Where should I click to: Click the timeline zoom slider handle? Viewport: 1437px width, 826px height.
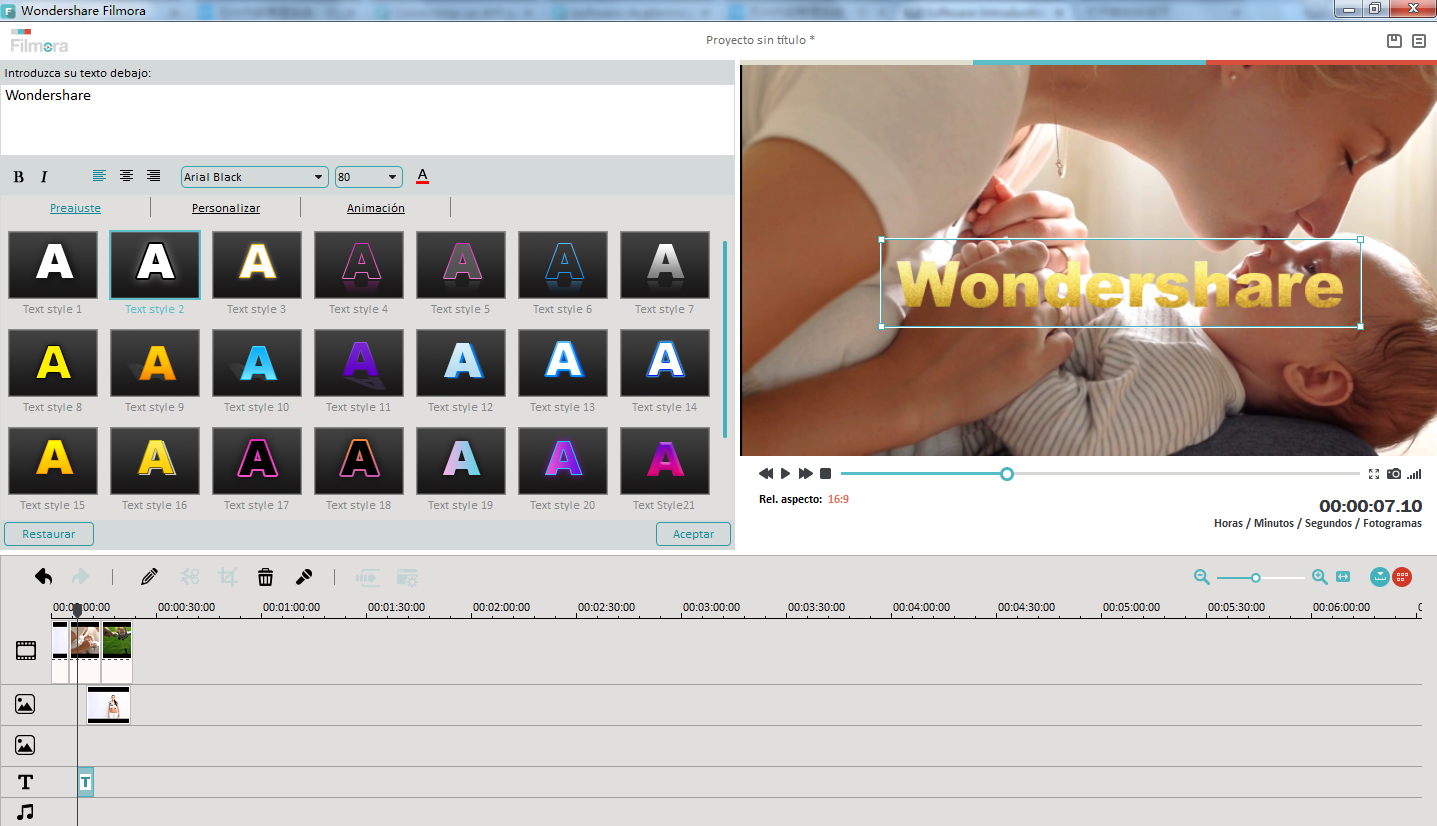[x=1255, y=577]
